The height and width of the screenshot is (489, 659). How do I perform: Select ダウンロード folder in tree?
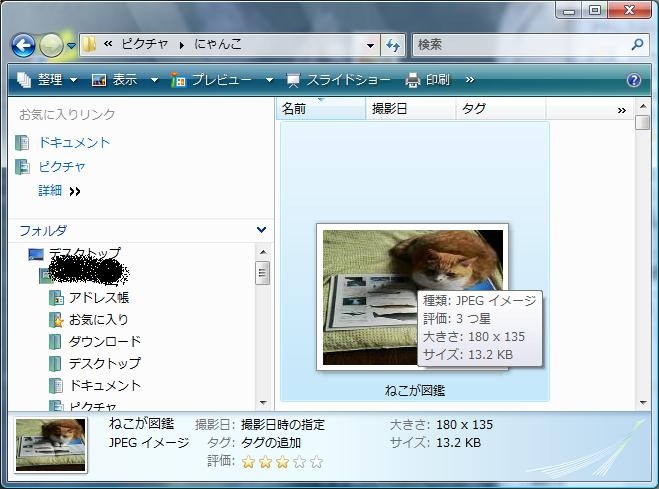tap(105, 342)
